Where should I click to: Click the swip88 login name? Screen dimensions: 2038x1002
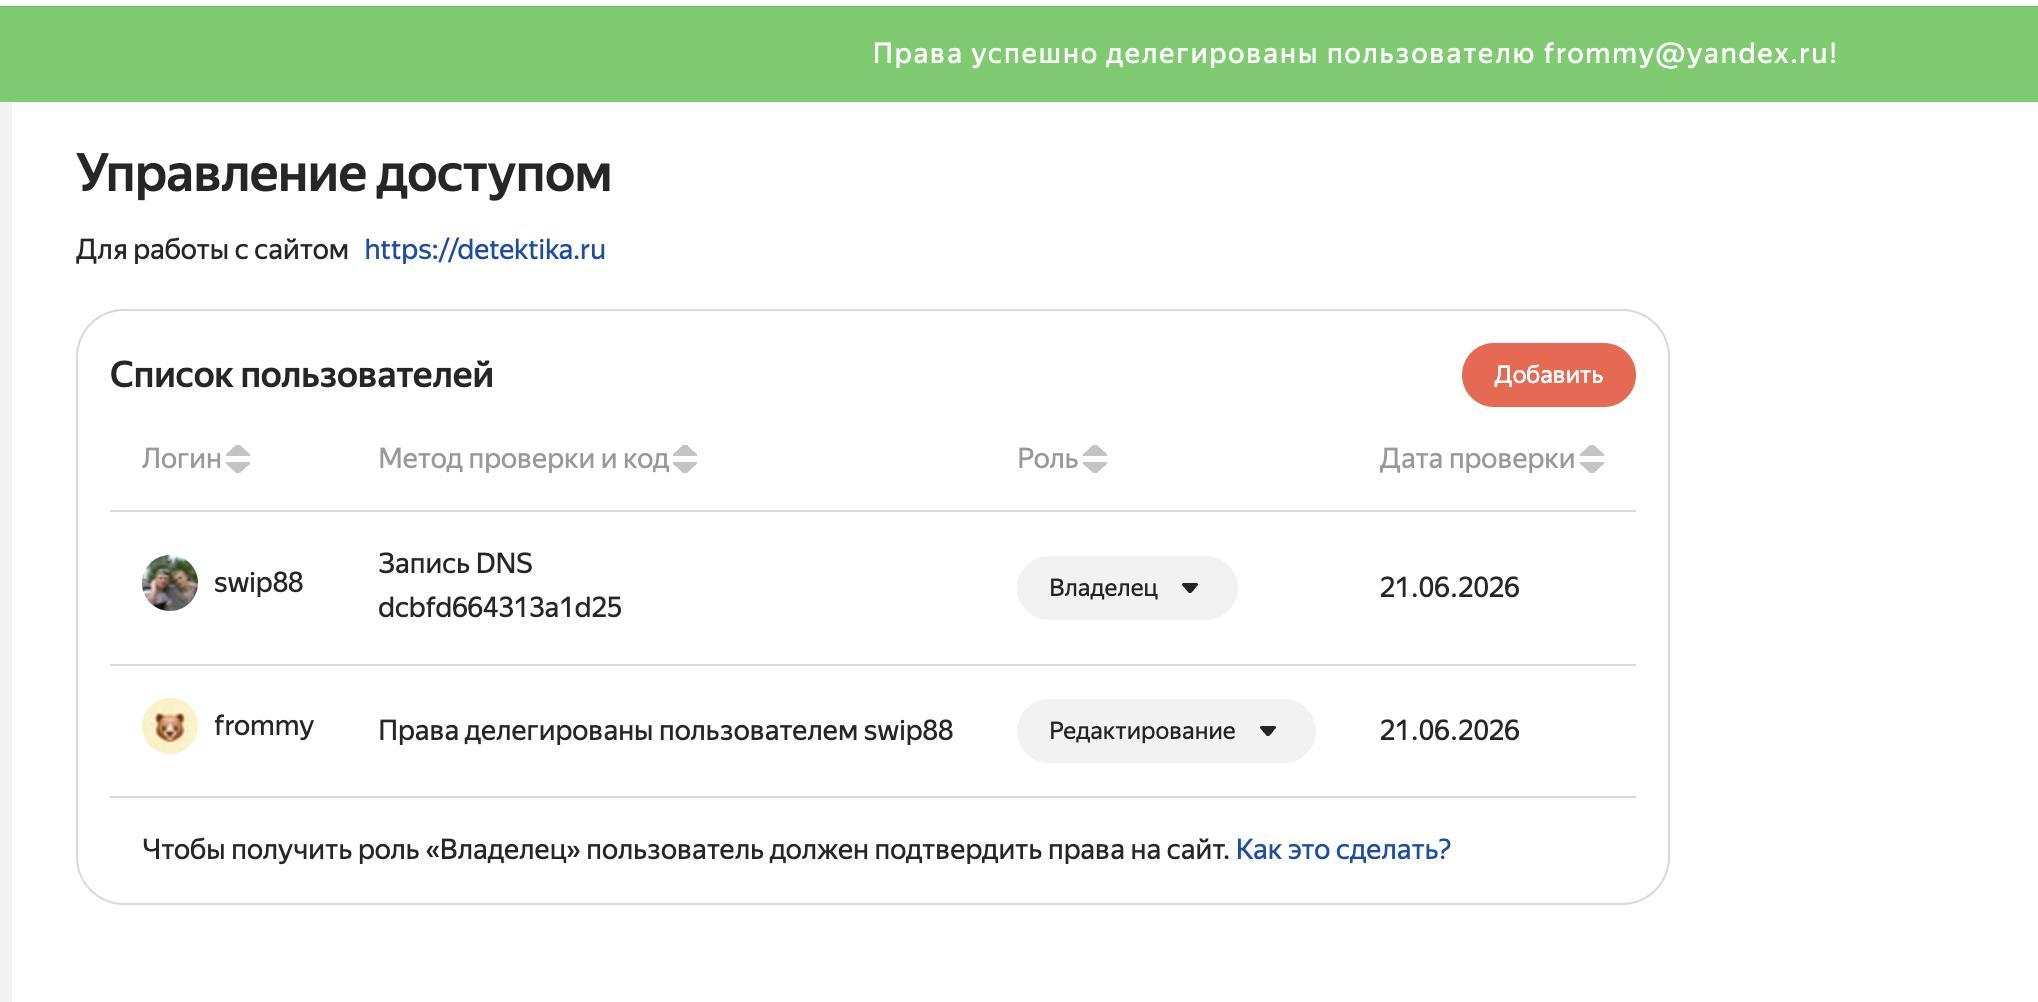pyautogui.click(x=258, y=583)
